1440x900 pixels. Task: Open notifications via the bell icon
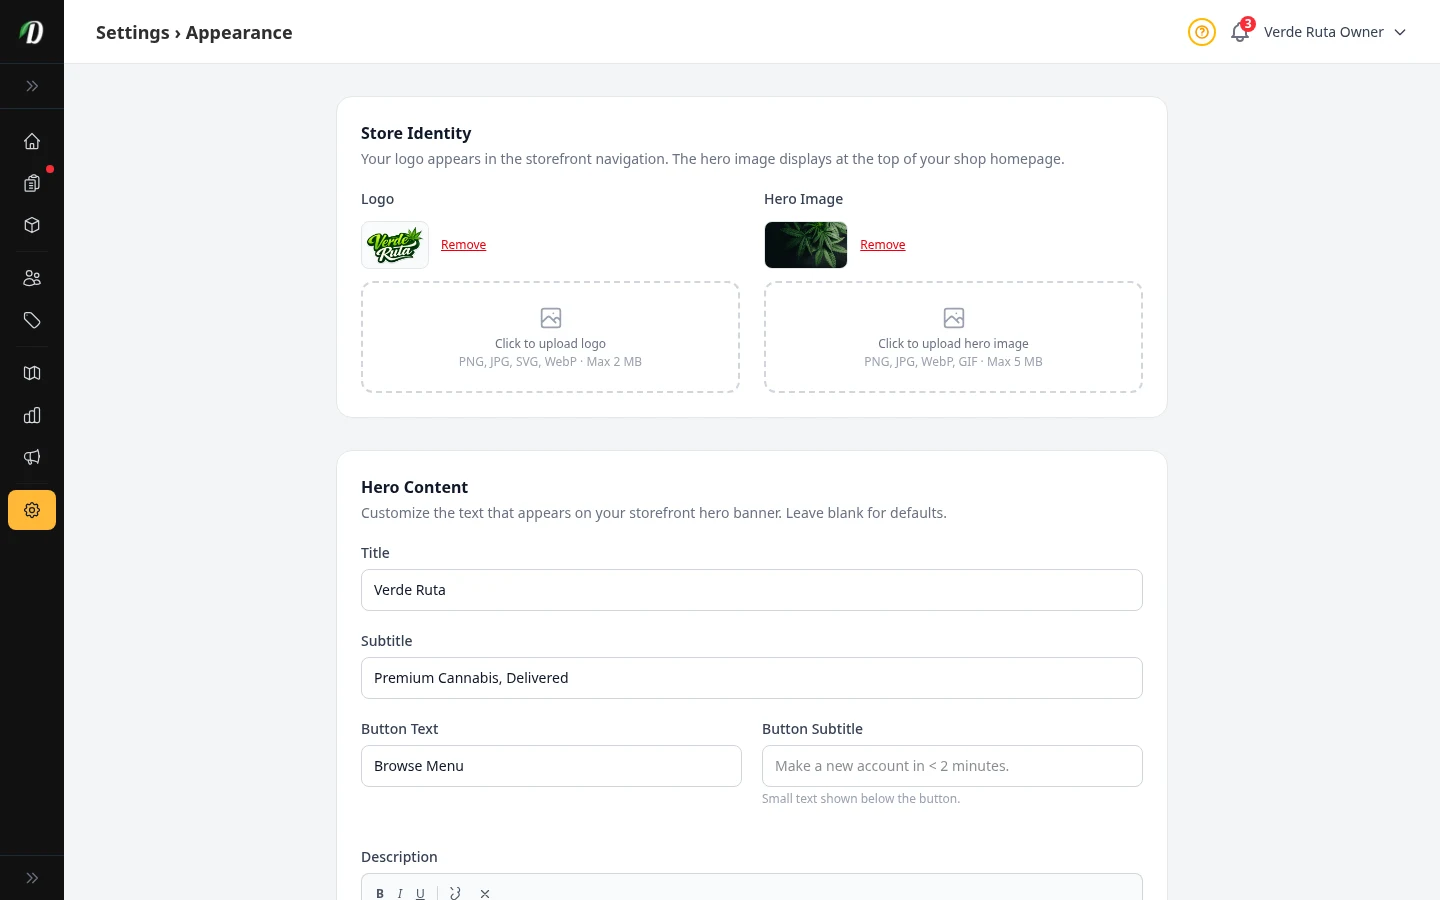(1240, 32)
